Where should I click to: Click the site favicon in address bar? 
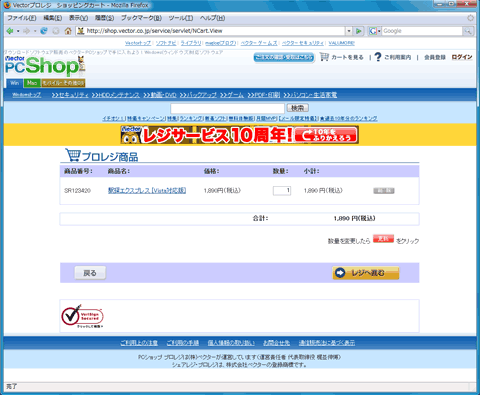click(80, 31)
